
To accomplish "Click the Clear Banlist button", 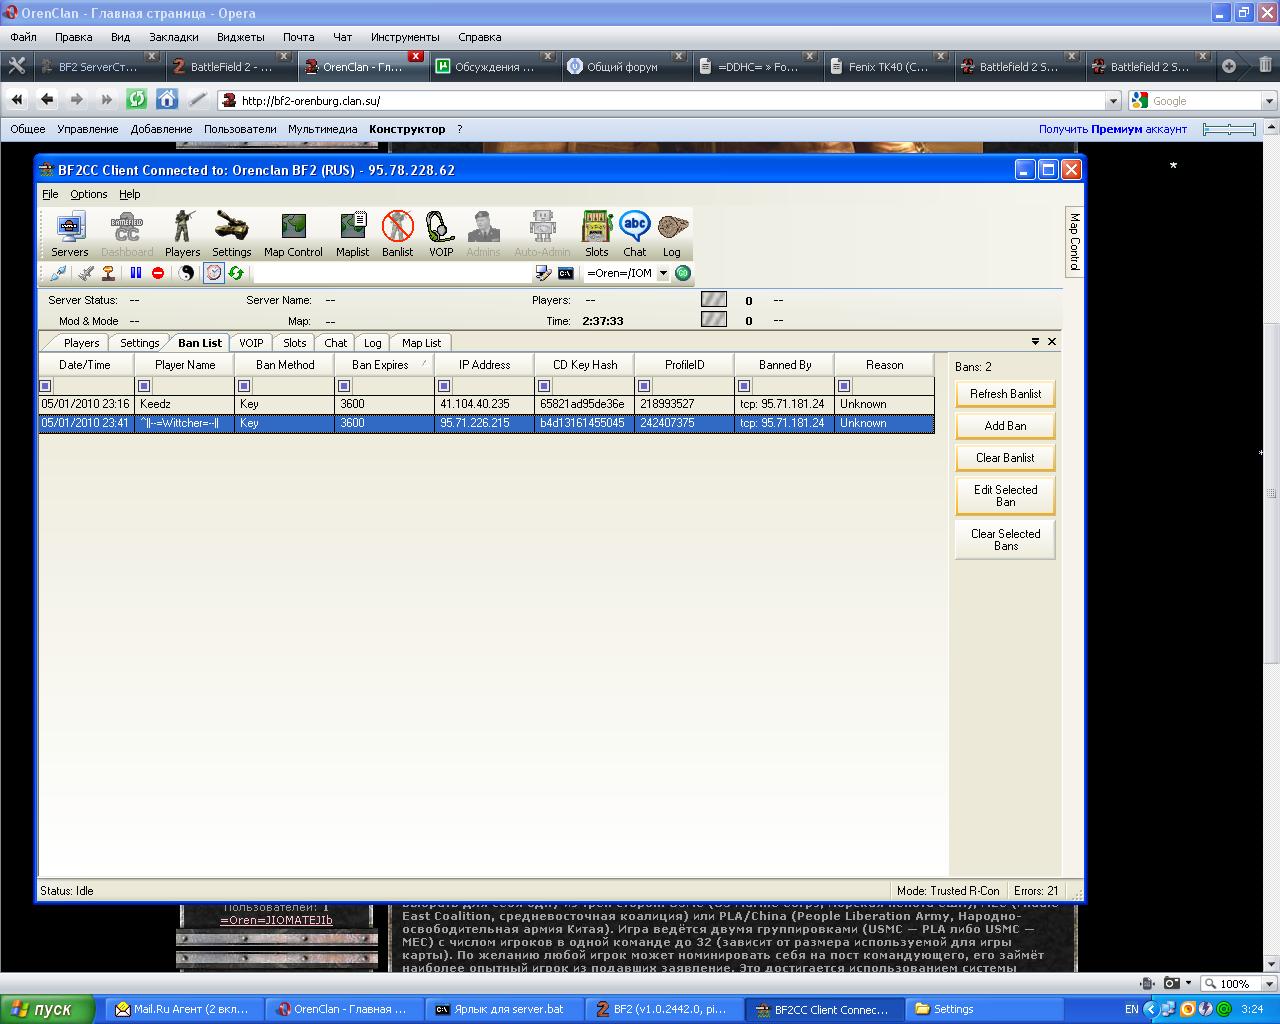I will tap(1005, 458).
